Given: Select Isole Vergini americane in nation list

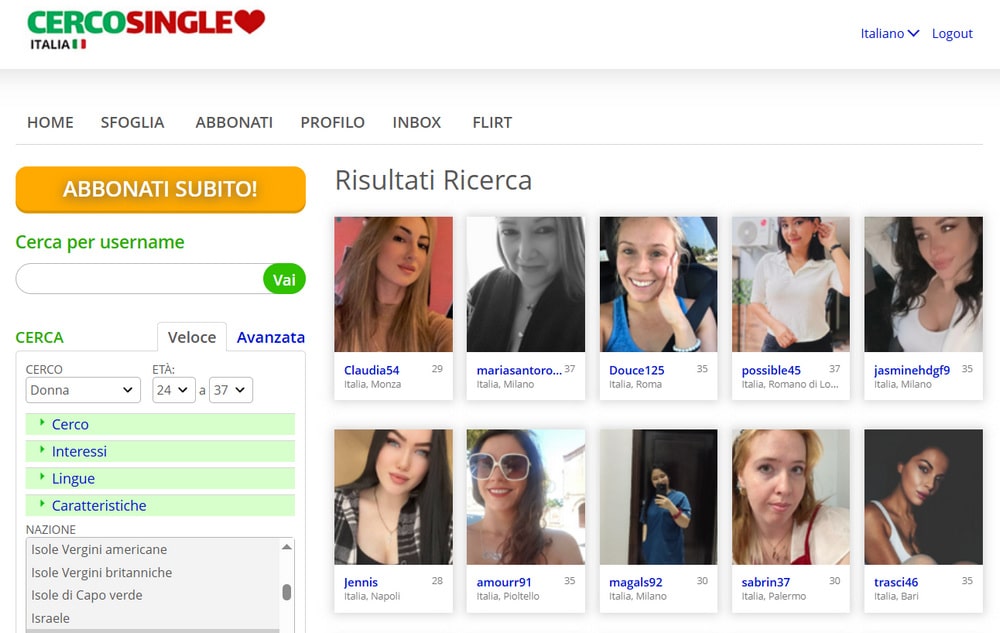Looking at the screenshot, I should point(153,549).
